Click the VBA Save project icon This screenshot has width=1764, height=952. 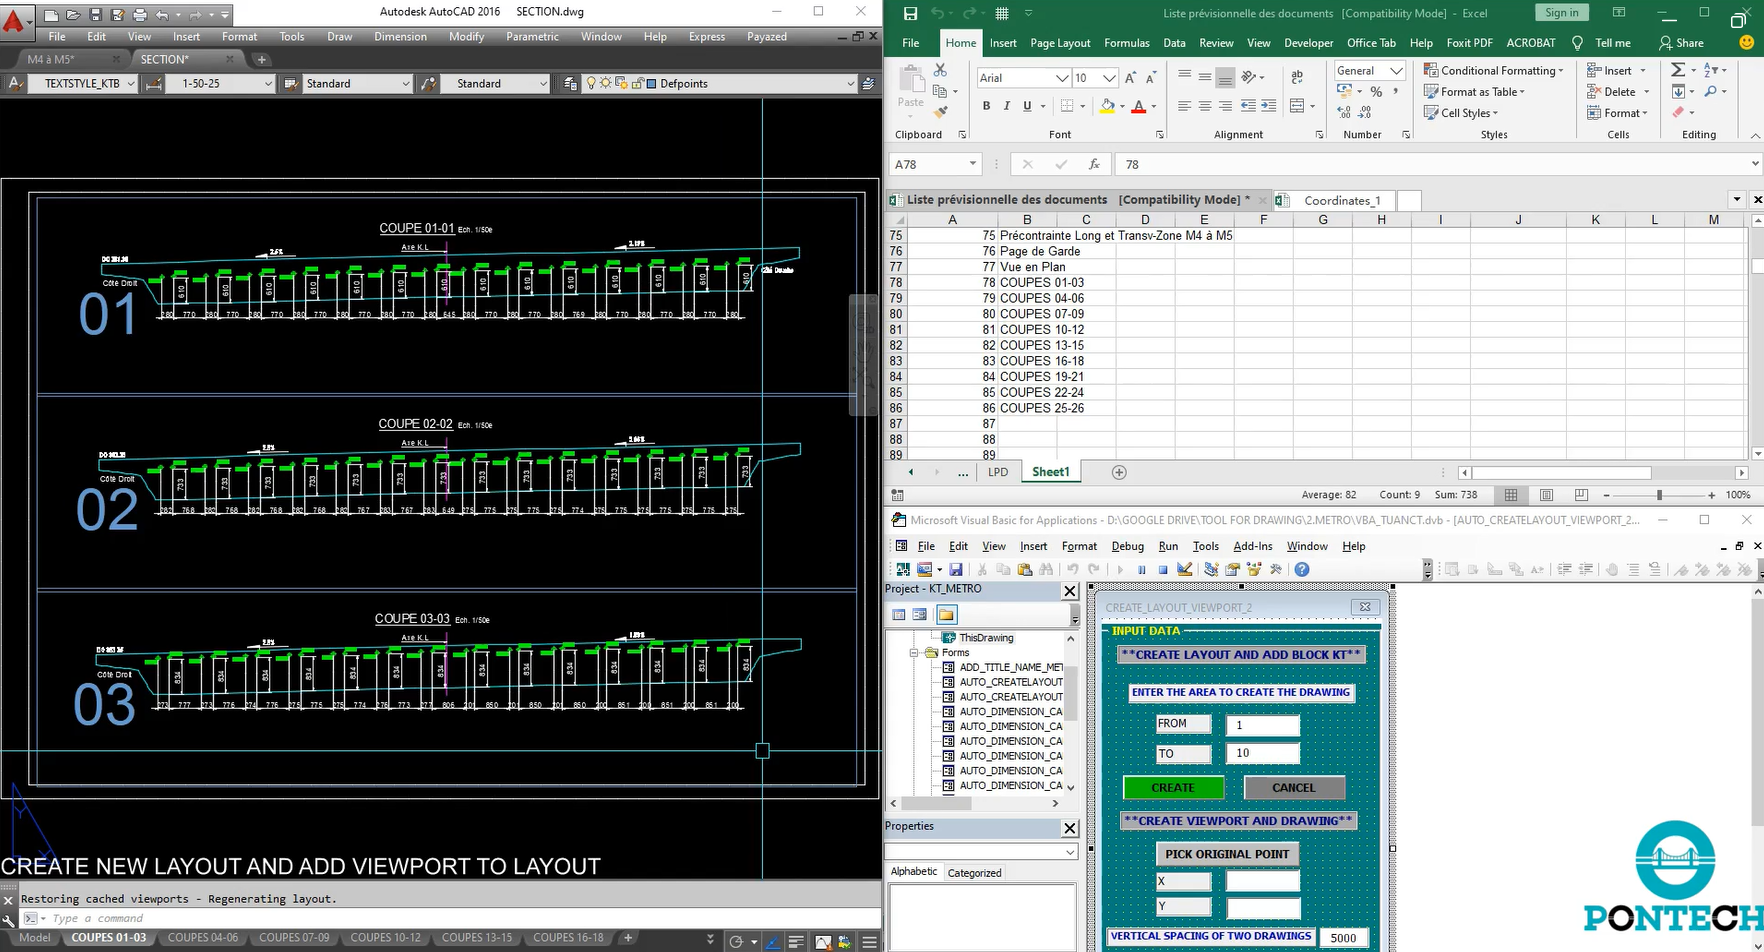956,569
